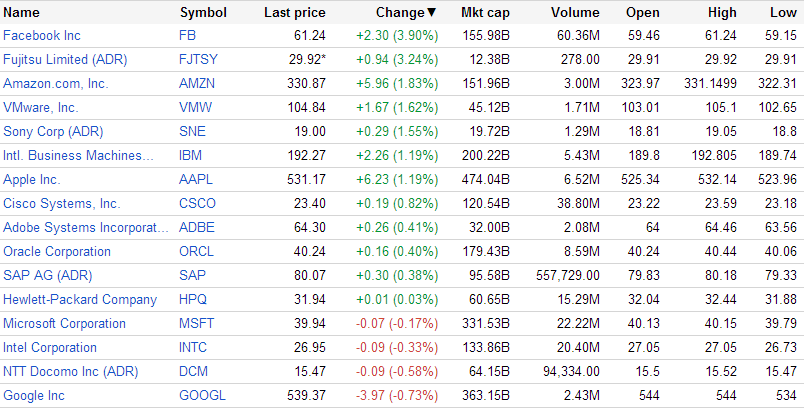The height and width of the screenshot is (411, 804).
Task: Open the Facebook Inc company link
Action: click(x=42, y=36)
